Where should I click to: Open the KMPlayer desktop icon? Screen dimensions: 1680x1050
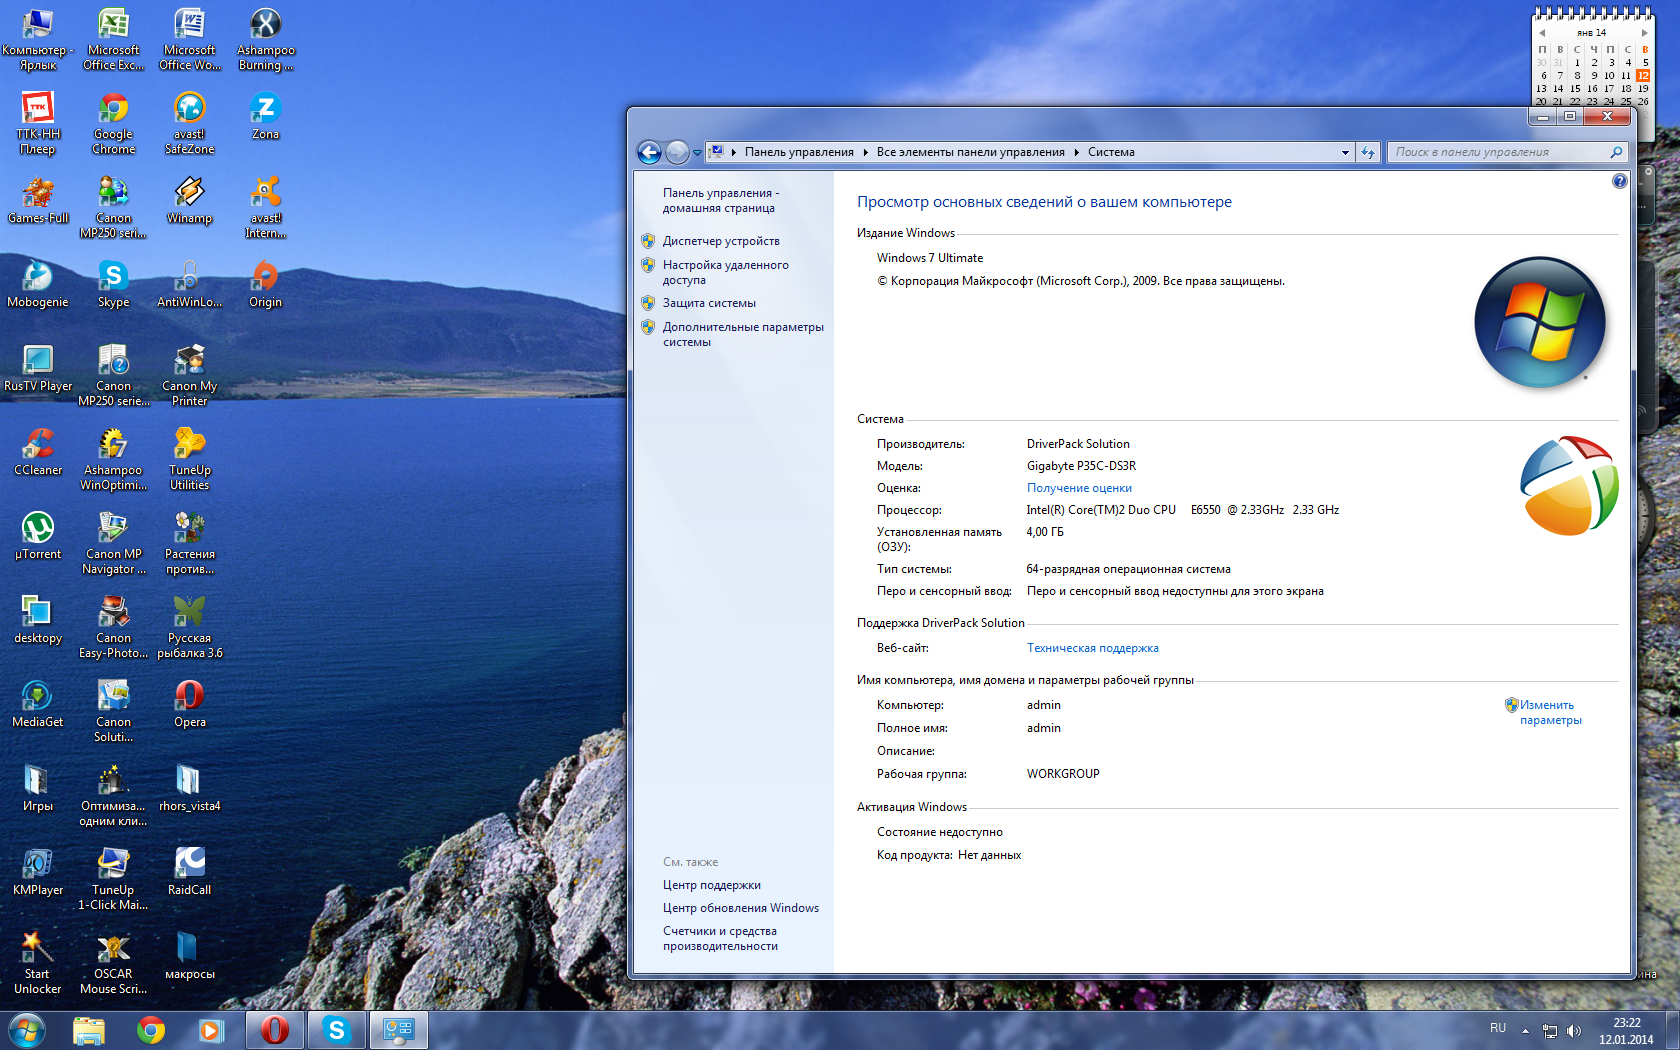point(37,872)
